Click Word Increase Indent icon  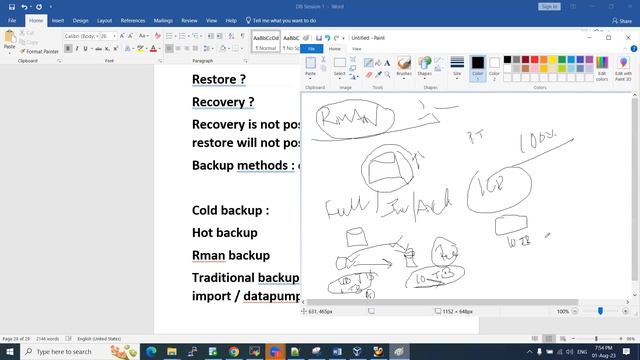(220, 36)
